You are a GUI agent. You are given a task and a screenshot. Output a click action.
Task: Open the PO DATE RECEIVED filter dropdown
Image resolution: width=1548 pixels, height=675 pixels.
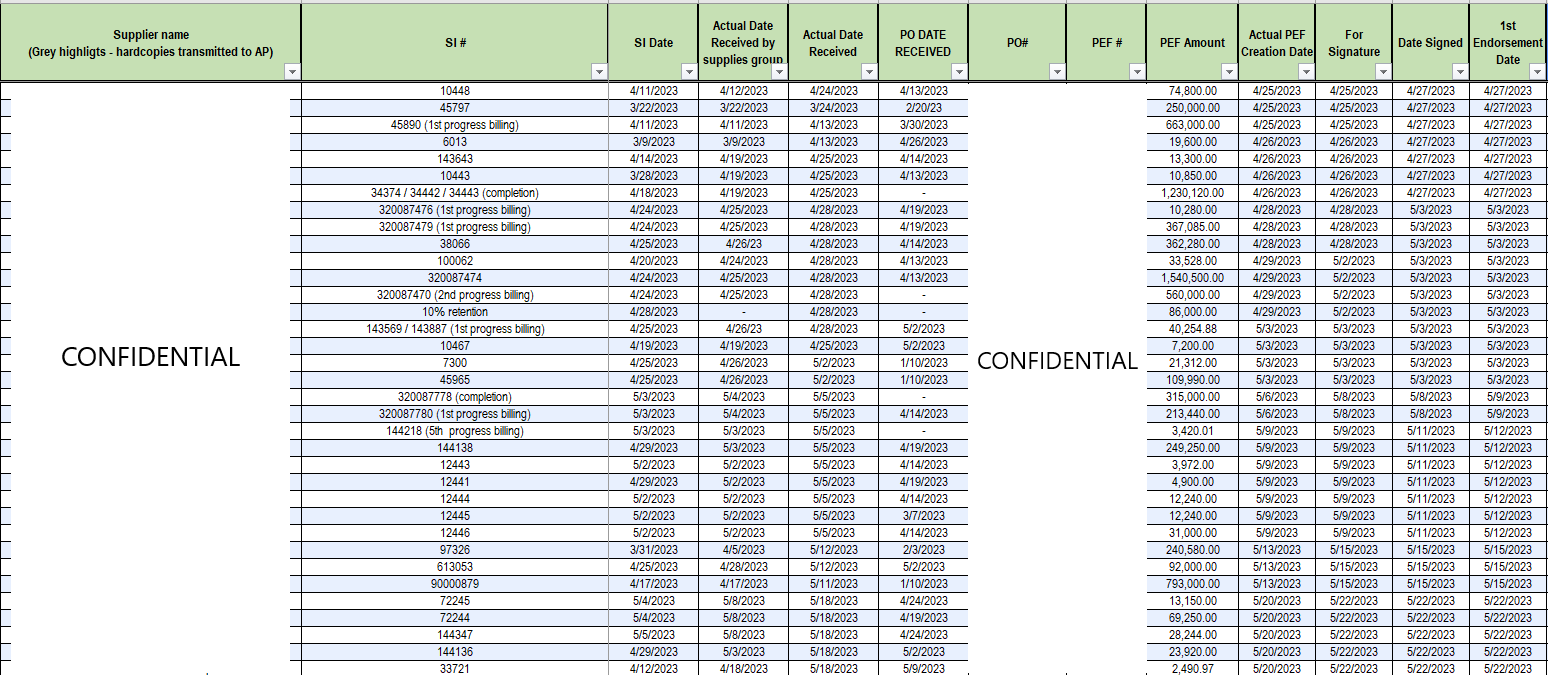coord(959,72)
